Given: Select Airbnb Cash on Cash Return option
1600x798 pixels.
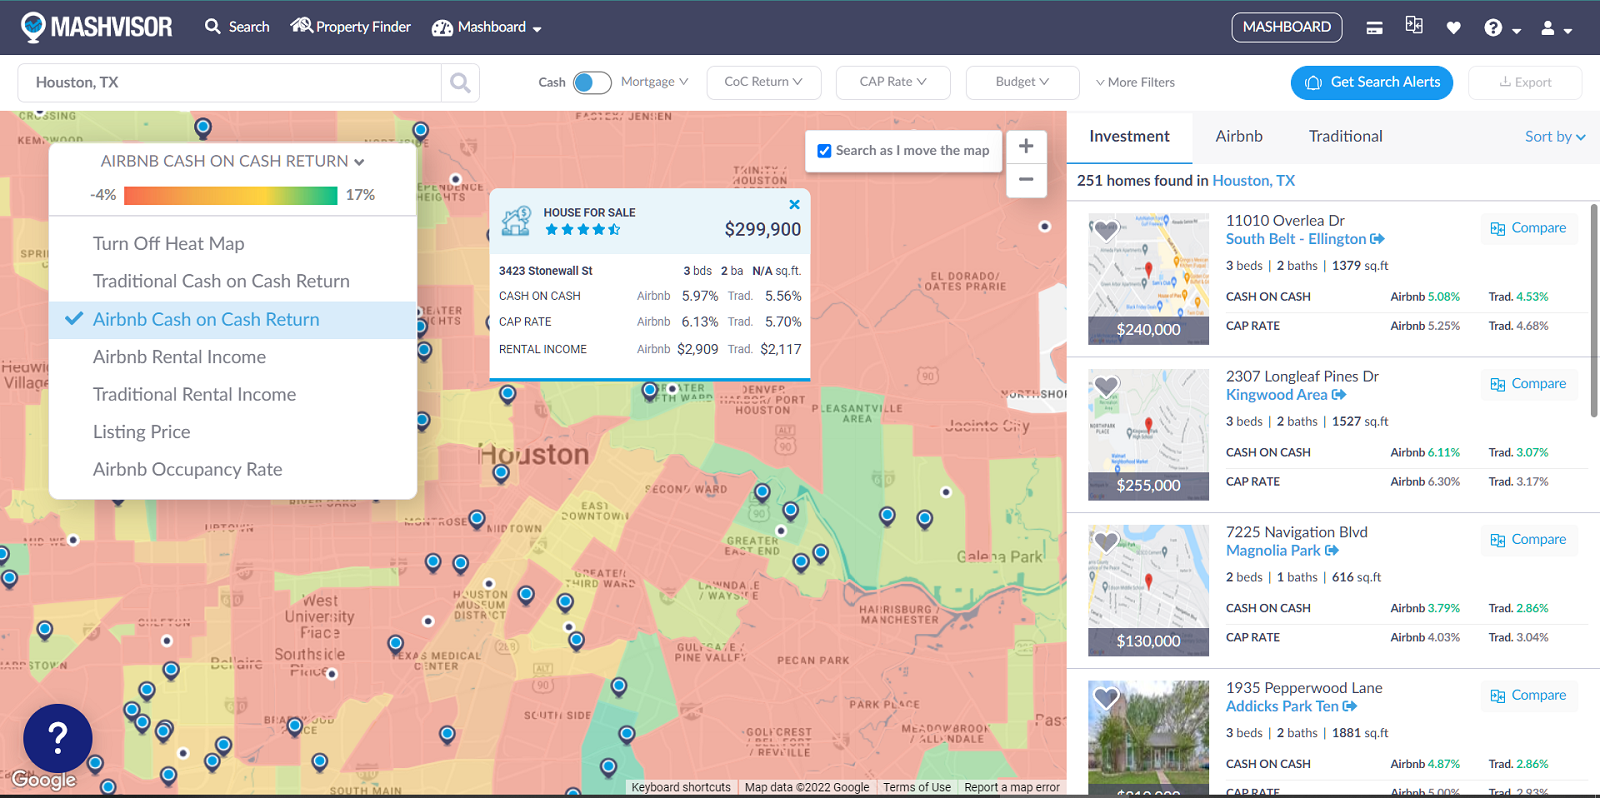Looking at the screenshot, I should click(x=232, y=320).
